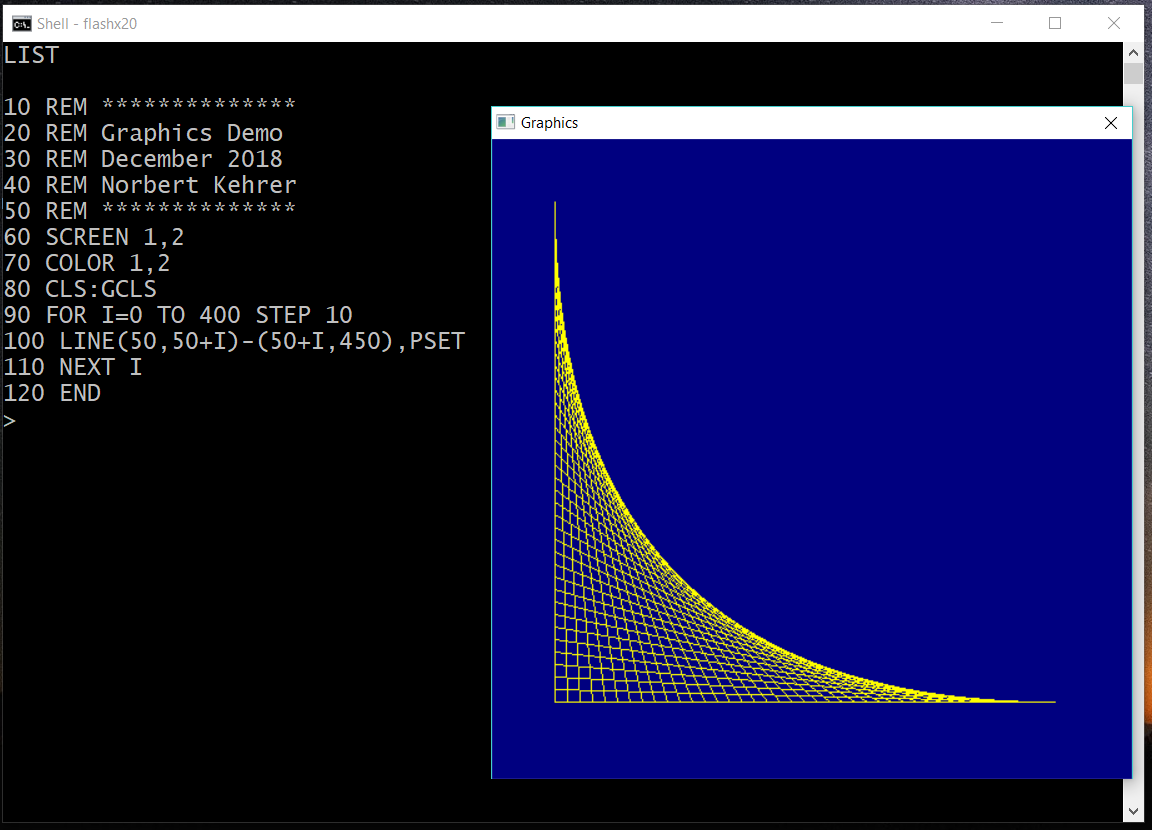Focus the Graphics window via its title text
Image resolution: width=1152 pixels, height=830 pixels.
pyautogui.click(x=549, y=123)
